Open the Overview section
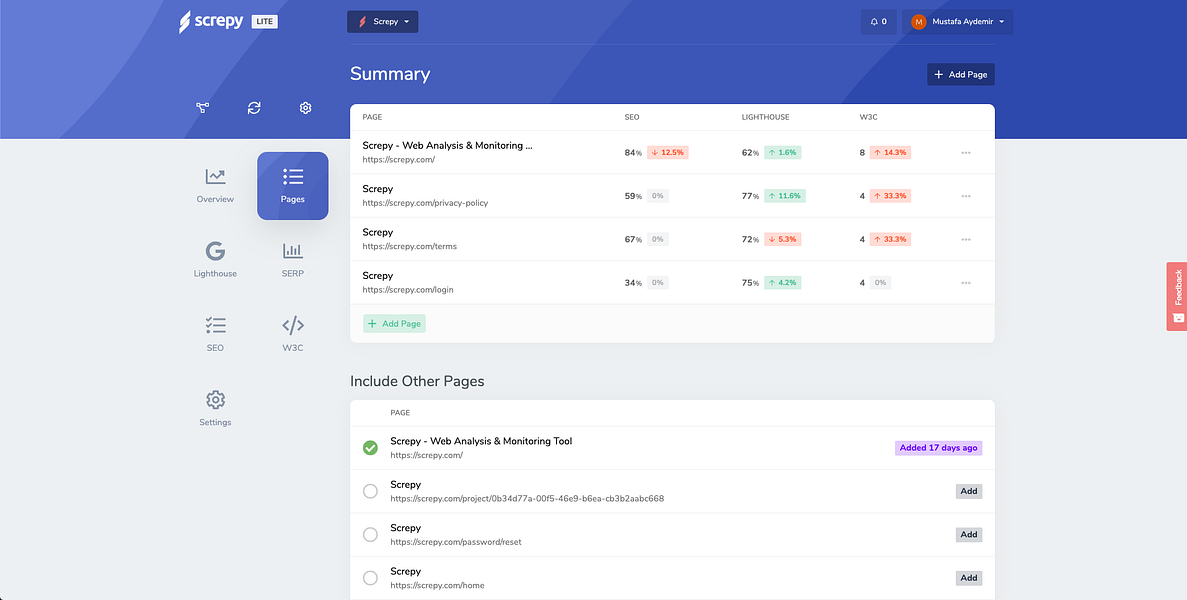This screenshot has height=600, width=1187. (x=215, y=186)
